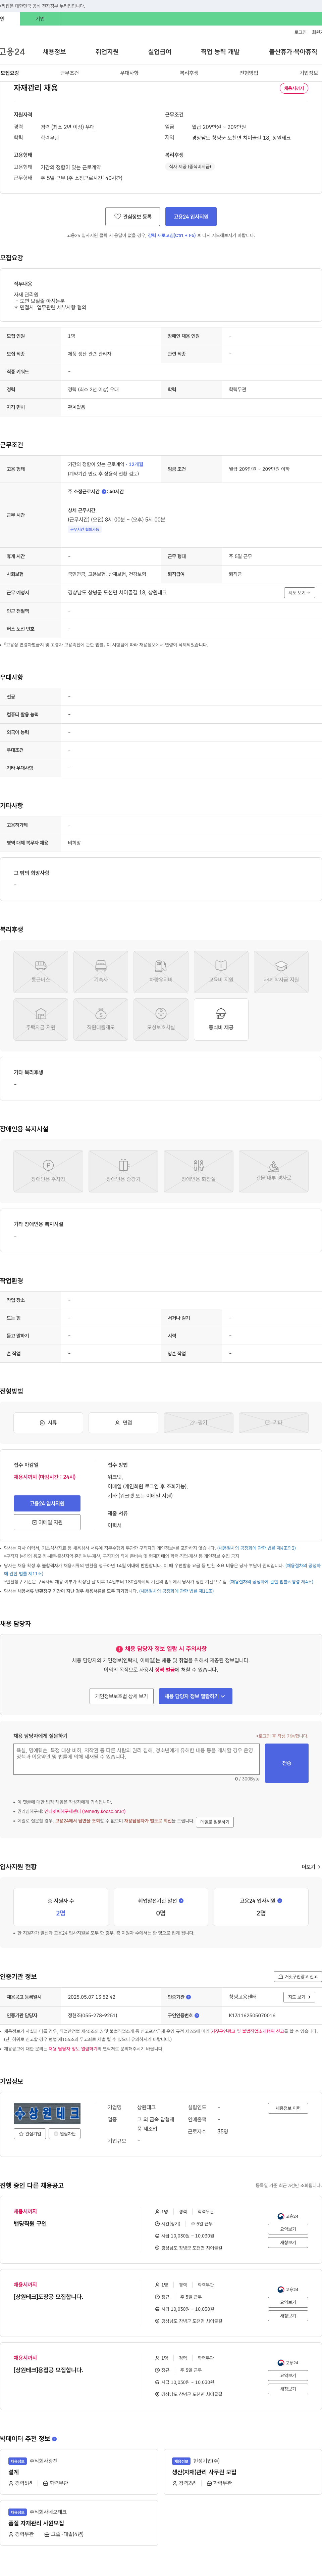The height and width of the screenshot is (2576, 322).
Task: Switch to the 근무조건 tab
Action: [x=69, y=73]
